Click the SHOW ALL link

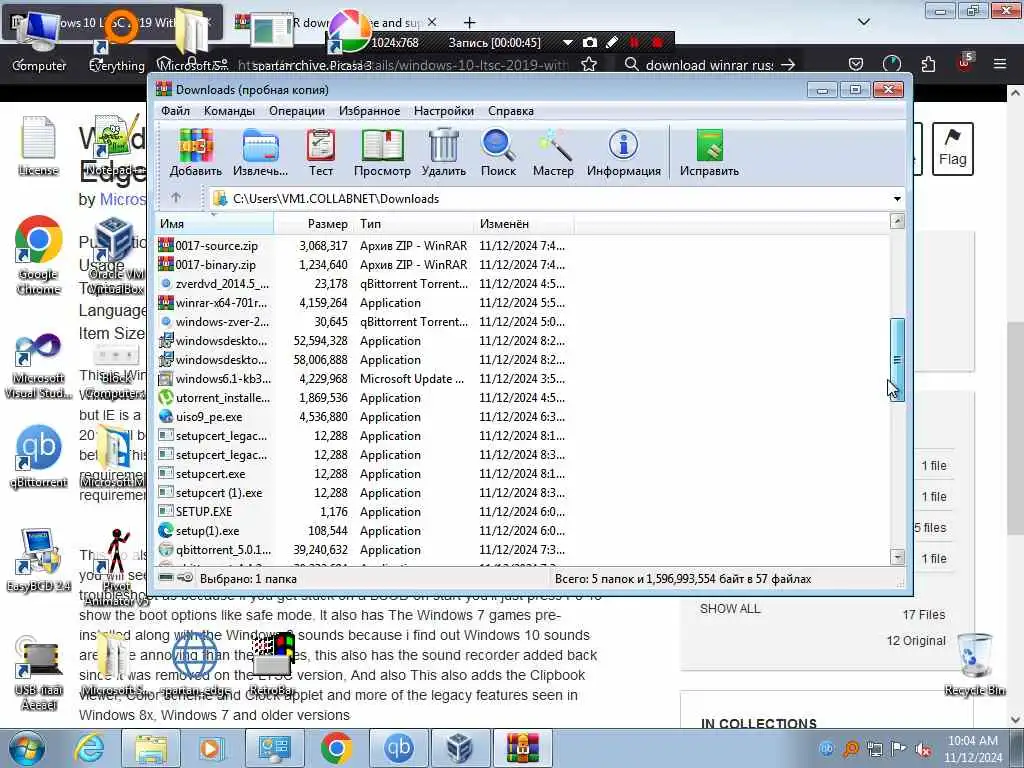[730, 609]
